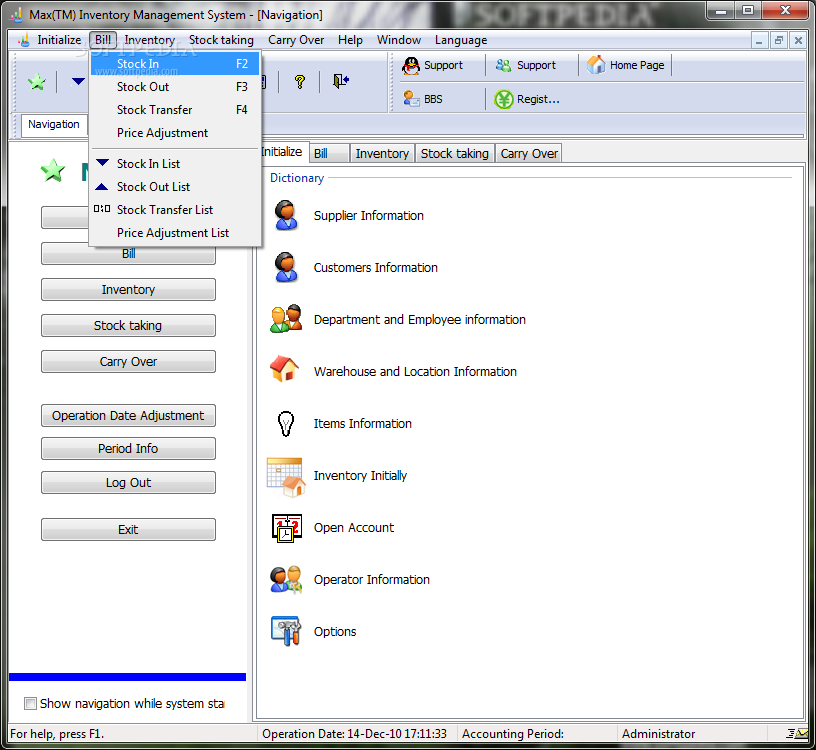Click the Supplier Information link text
The height and width of the screenshot is (750, 816).
368,215
